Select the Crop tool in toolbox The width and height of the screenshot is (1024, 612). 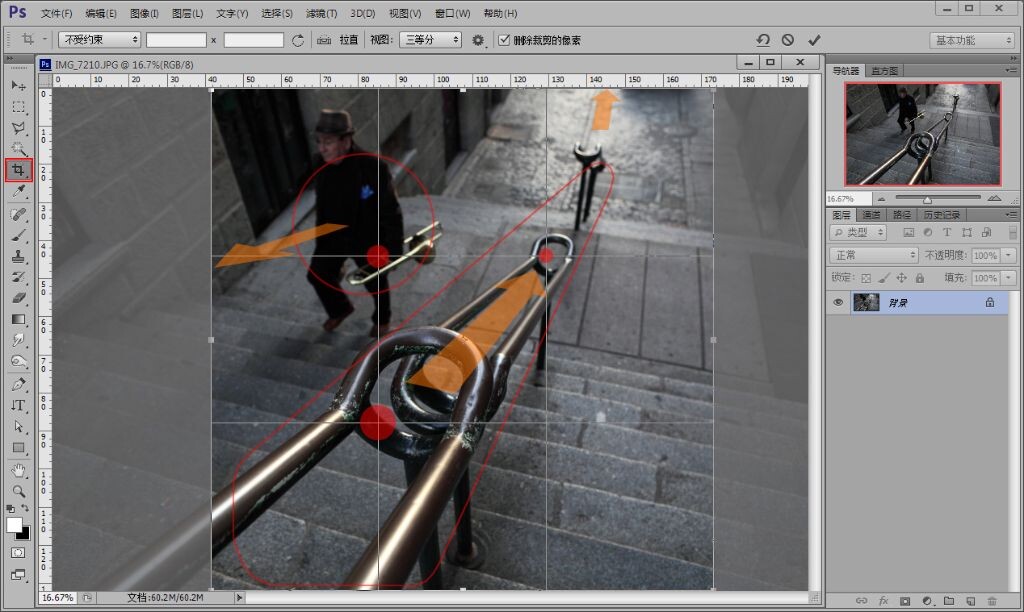point(18,170)
